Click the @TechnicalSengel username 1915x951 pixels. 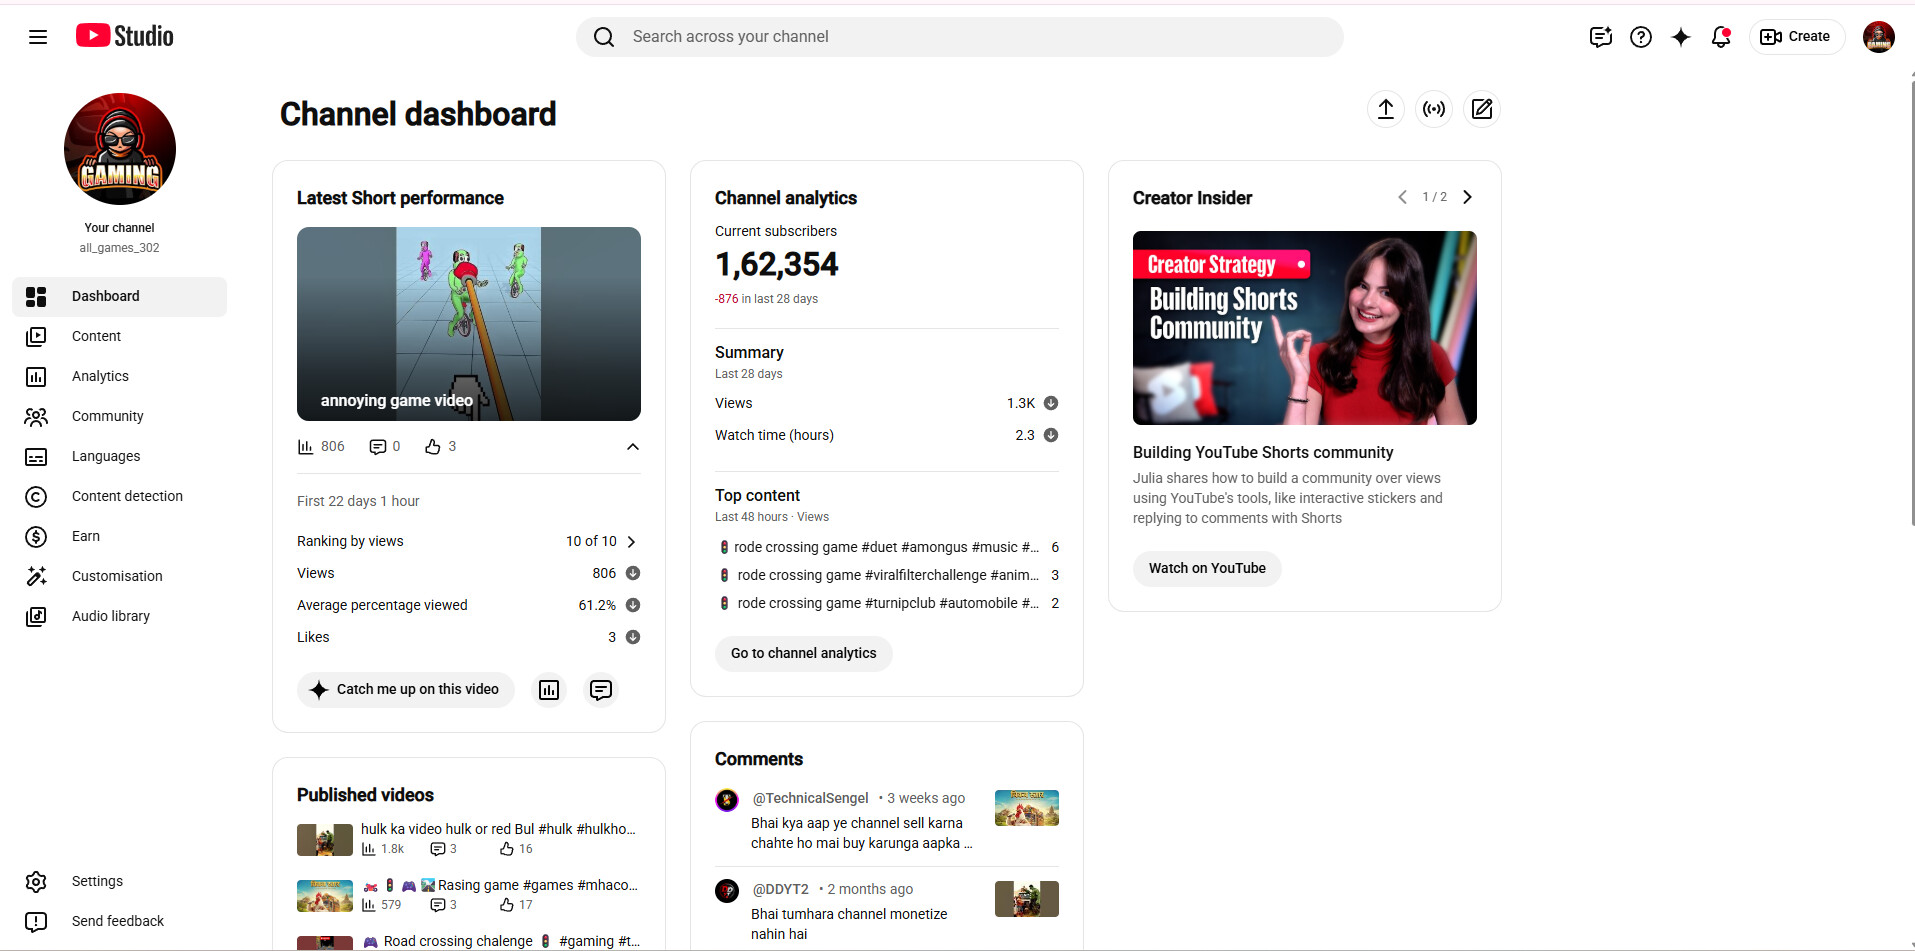click(810, 798)
